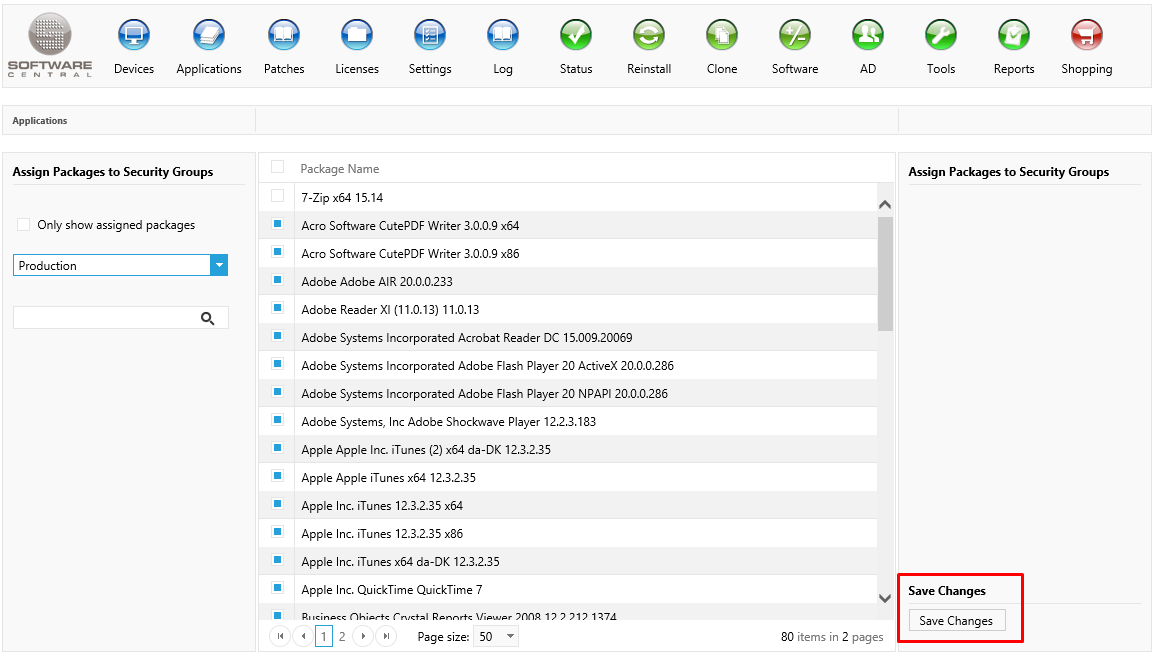
Task: Open the Devices section icon
Action: click(133, 36)
